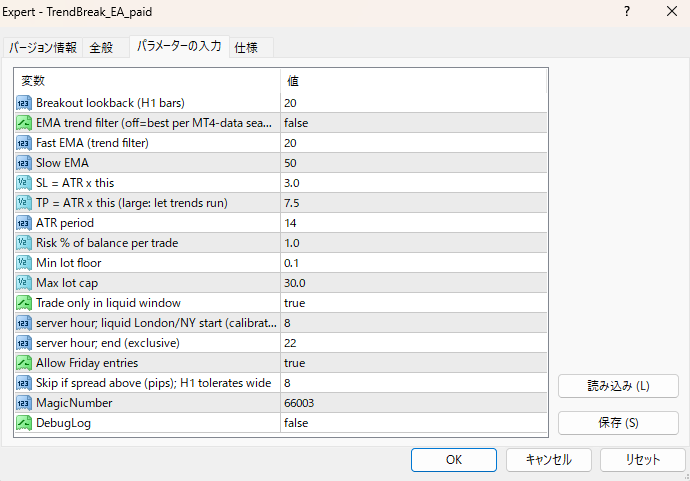This screenshot has height=481, width=690.
Task: Click the integer icon beside Slow EMA
Action: (24, 163)
